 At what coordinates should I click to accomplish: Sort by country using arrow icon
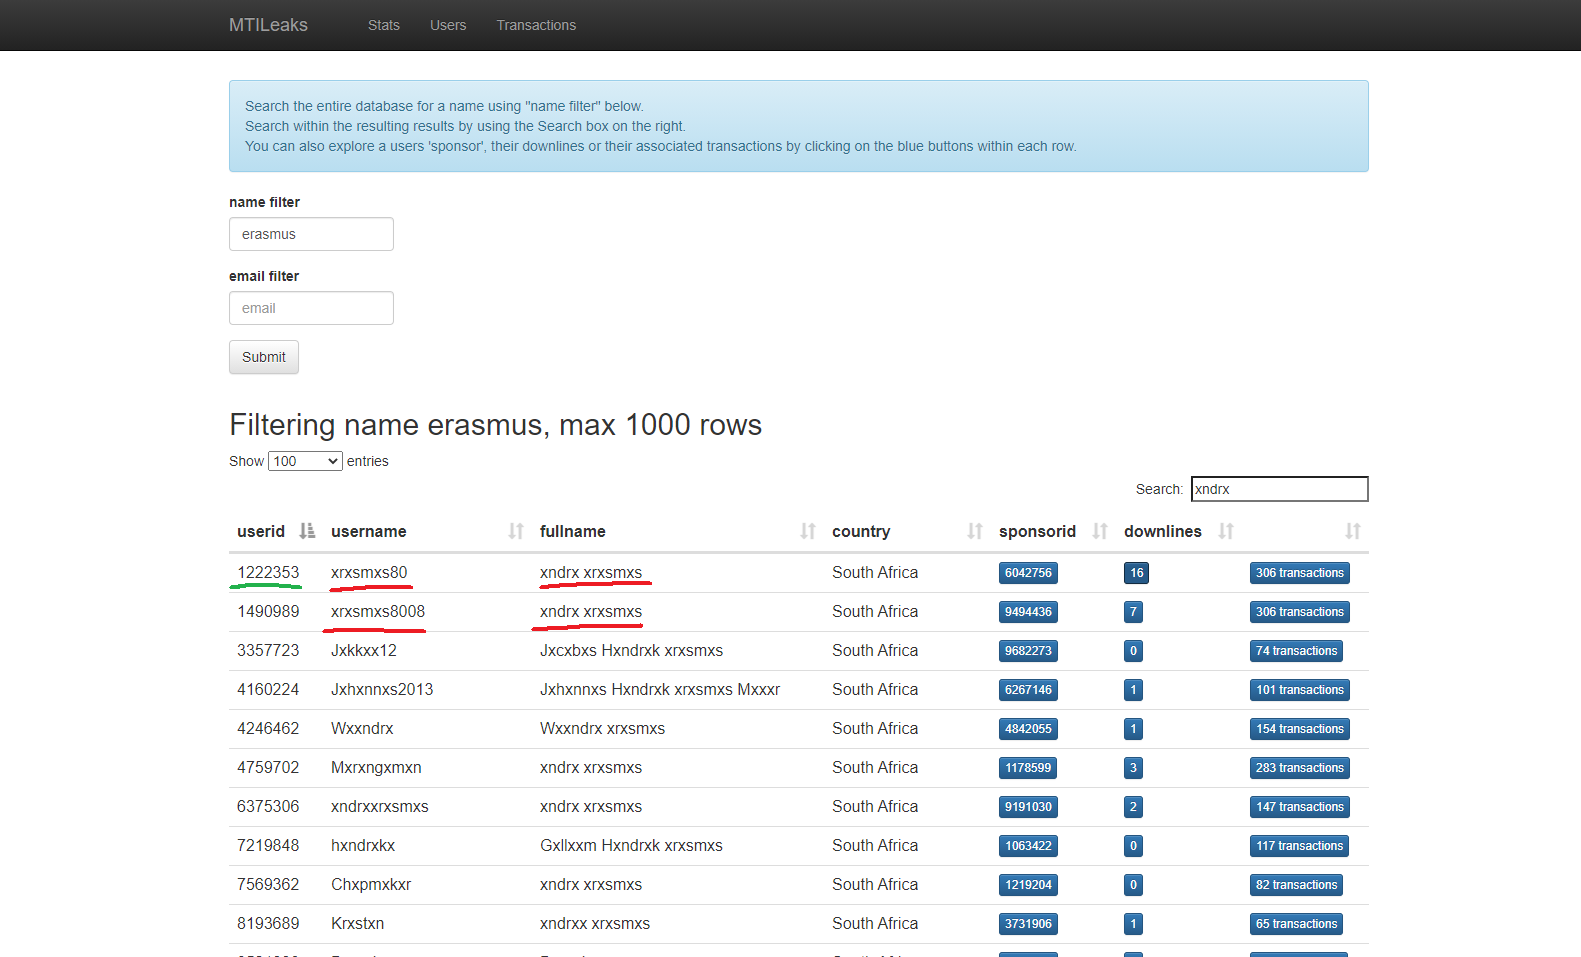(x=975, y=531)
